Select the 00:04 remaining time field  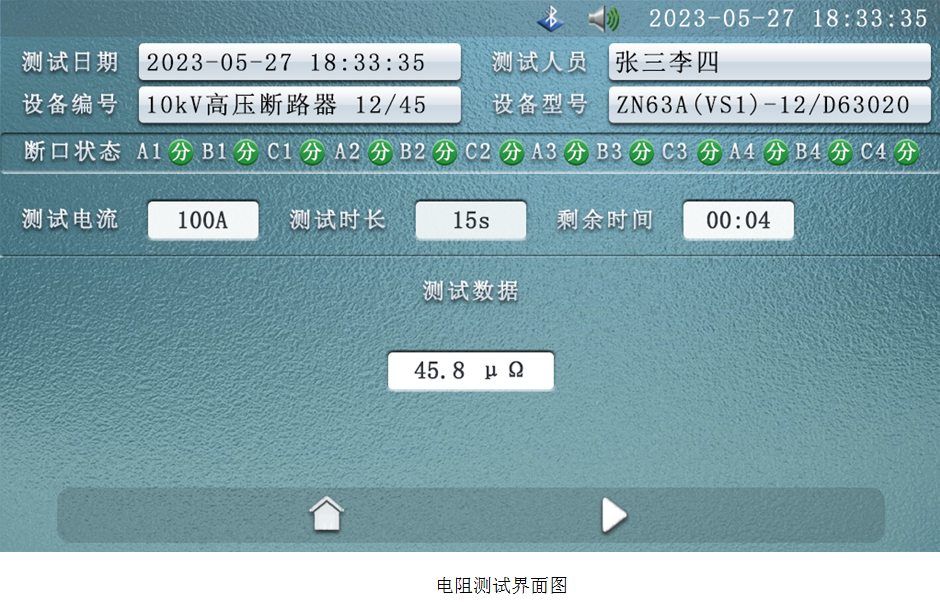coord(738,220)
